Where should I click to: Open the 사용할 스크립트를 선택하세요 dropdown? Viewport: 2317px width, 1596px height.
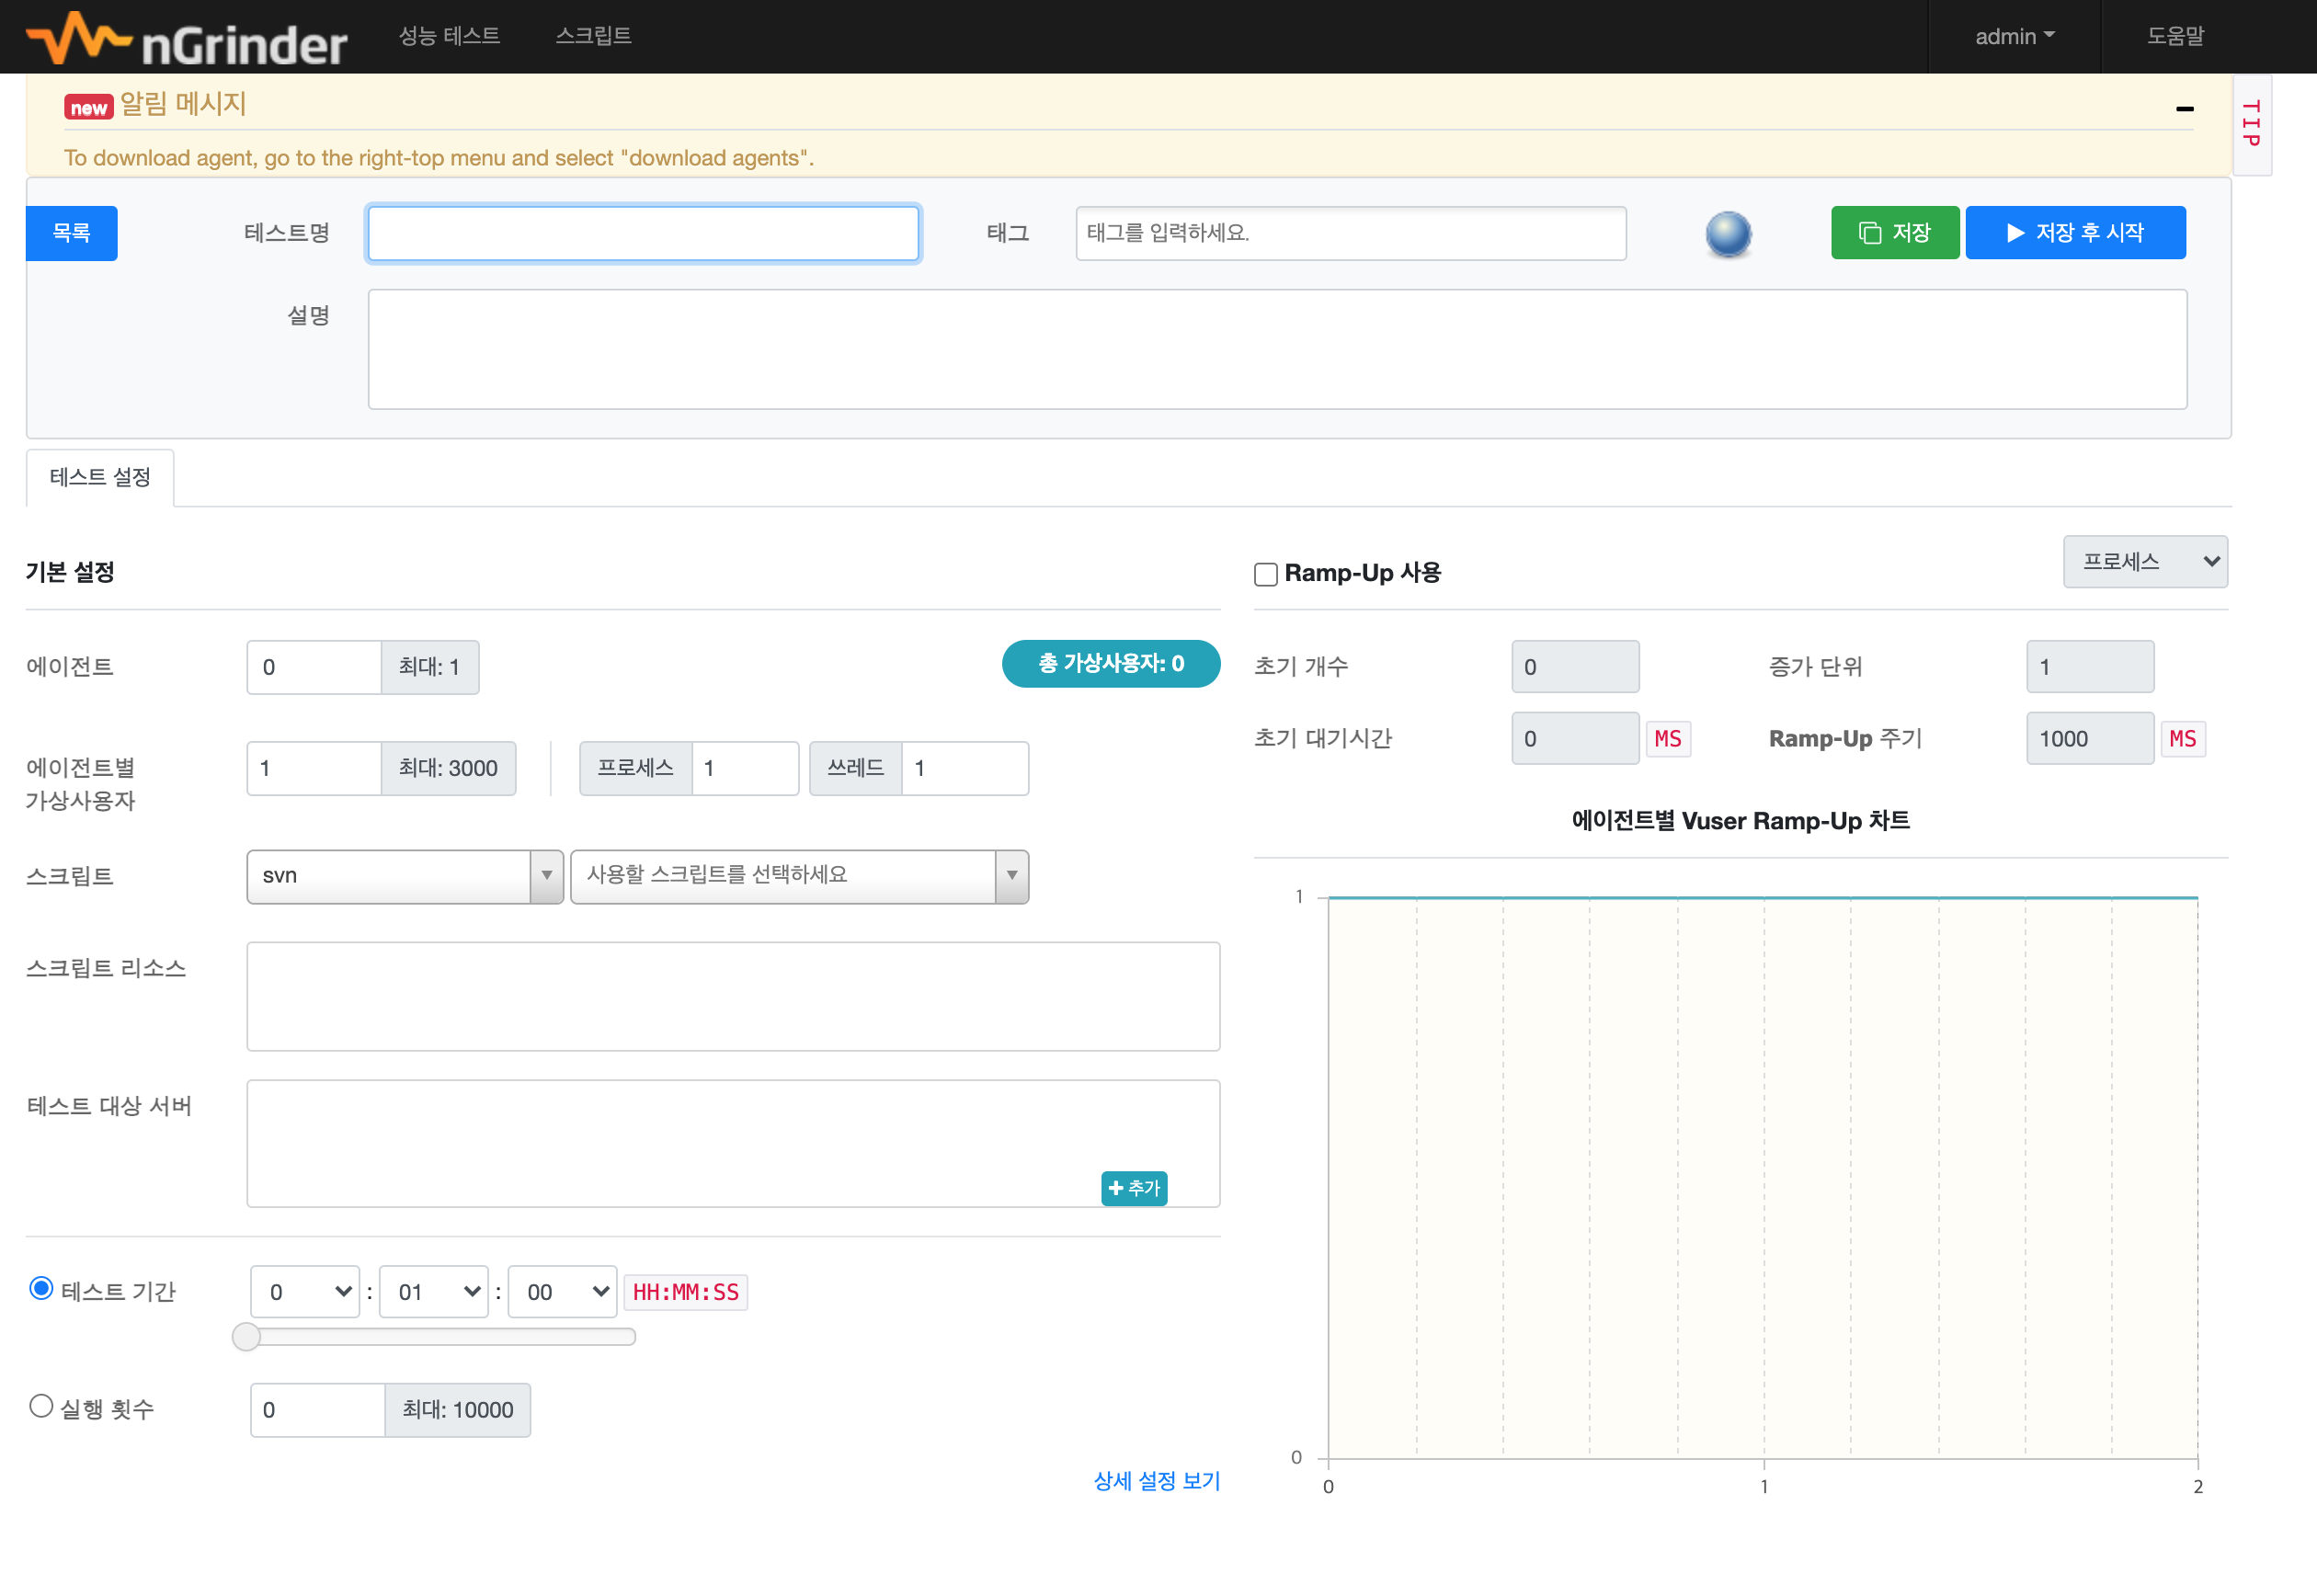click(x=798, y=876)
